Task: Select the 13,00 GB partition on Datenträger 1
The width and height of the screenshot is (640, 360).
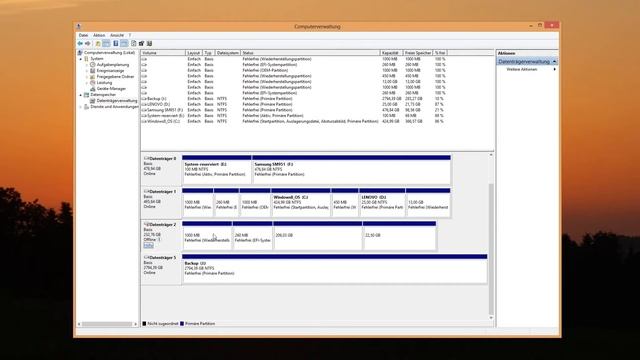Action: tap(429, 203)
